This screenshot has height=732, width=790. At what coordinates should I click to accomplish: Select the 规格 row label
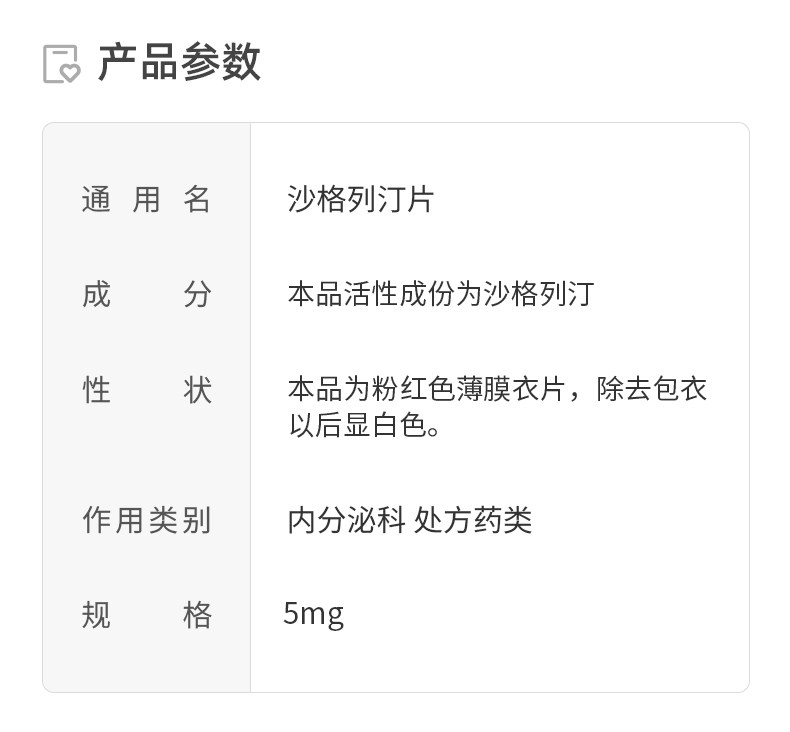pyautogui.click(x=146, y=614)
